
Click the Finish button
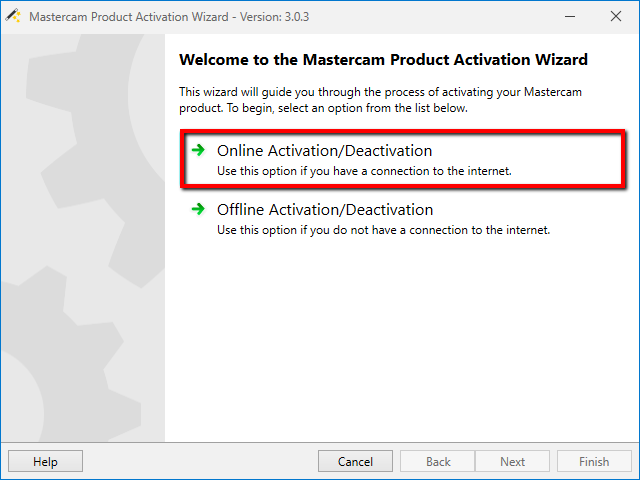pyautogui.click(x=594, y=461)
